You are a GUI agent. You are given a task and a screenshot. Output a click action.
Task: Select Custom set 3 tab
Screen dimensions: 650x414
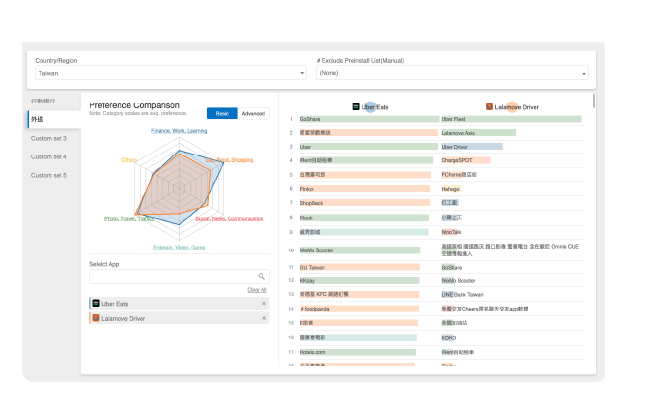pos(49,138)
